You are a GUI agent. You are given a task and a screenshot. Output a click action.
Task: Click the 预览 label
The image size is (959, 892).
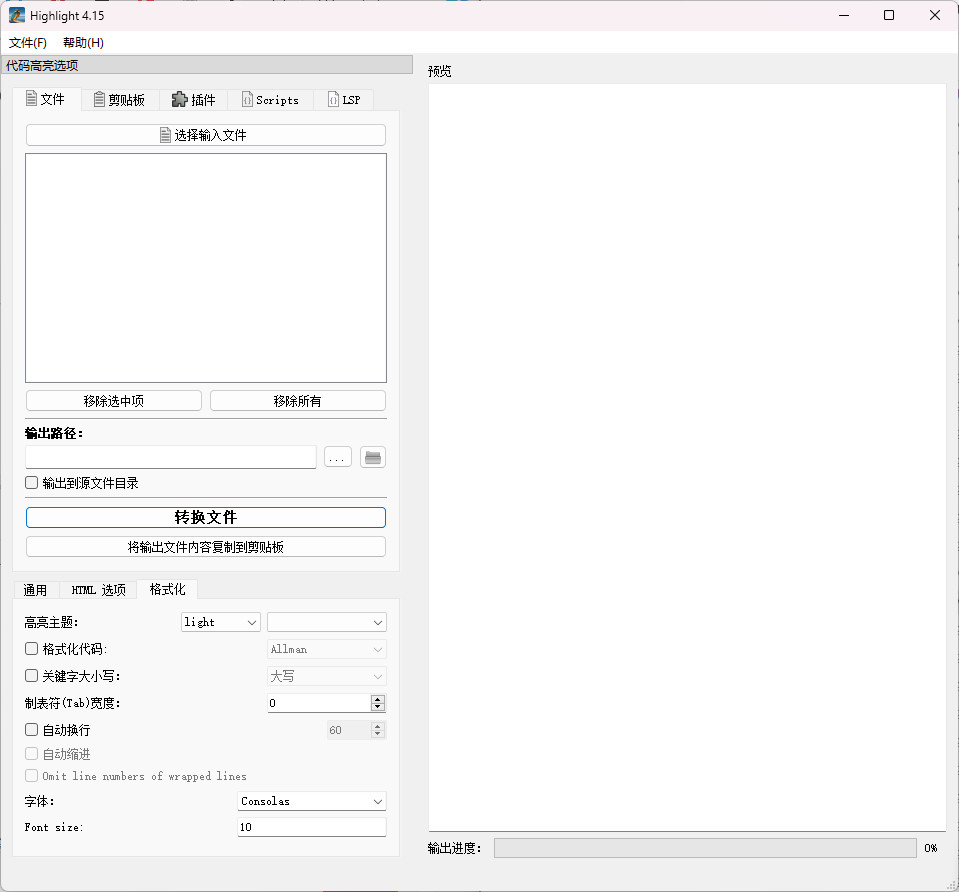(440, 71)
